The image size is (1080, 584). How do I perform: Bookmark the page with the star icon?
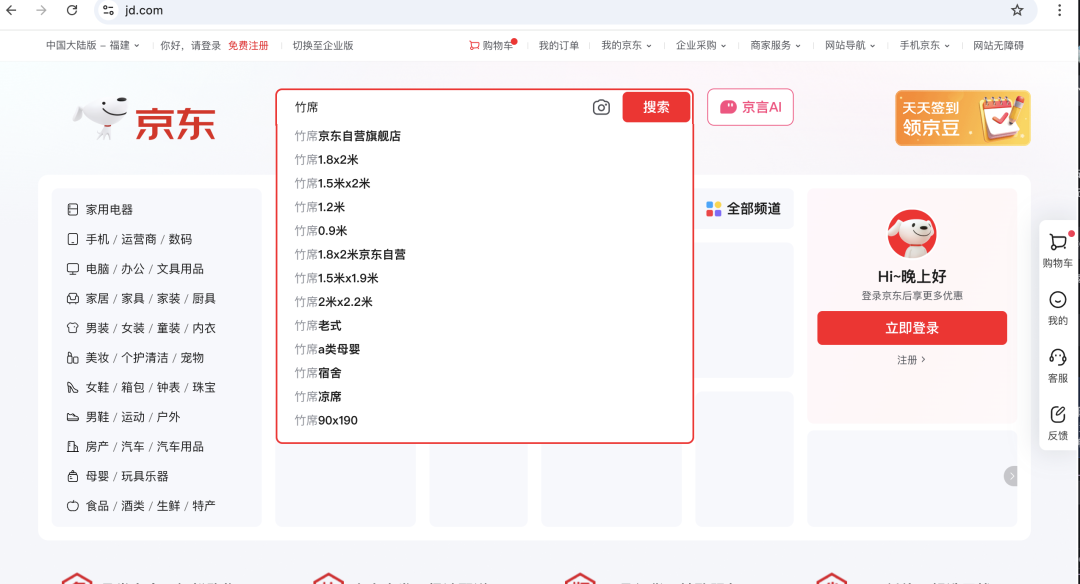1017,10
